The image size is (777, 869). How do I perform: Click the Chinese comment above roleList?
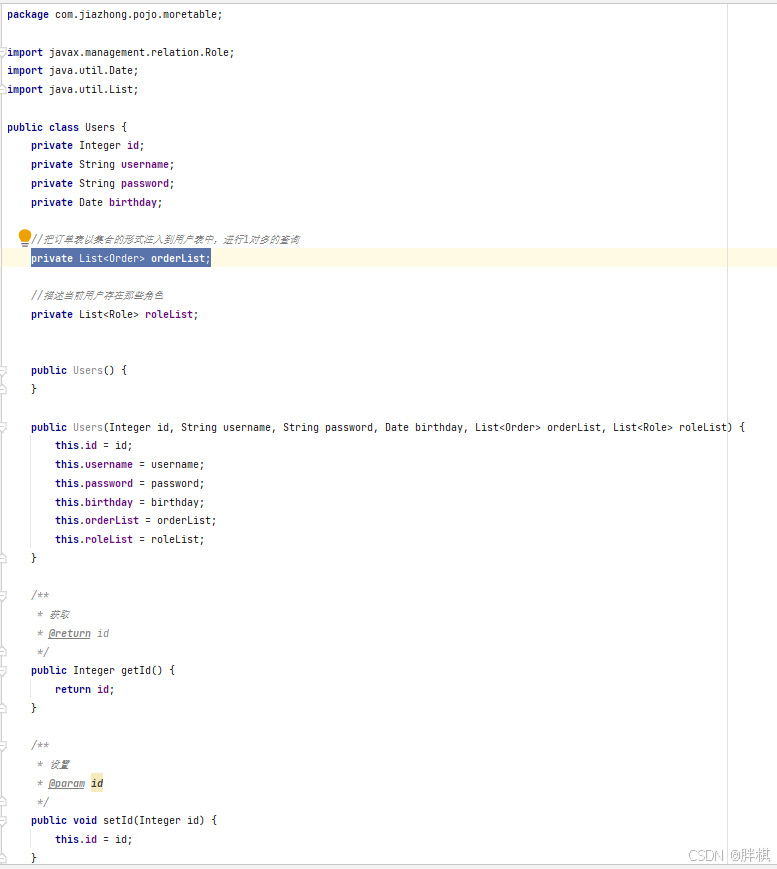(x=97, y=295)
